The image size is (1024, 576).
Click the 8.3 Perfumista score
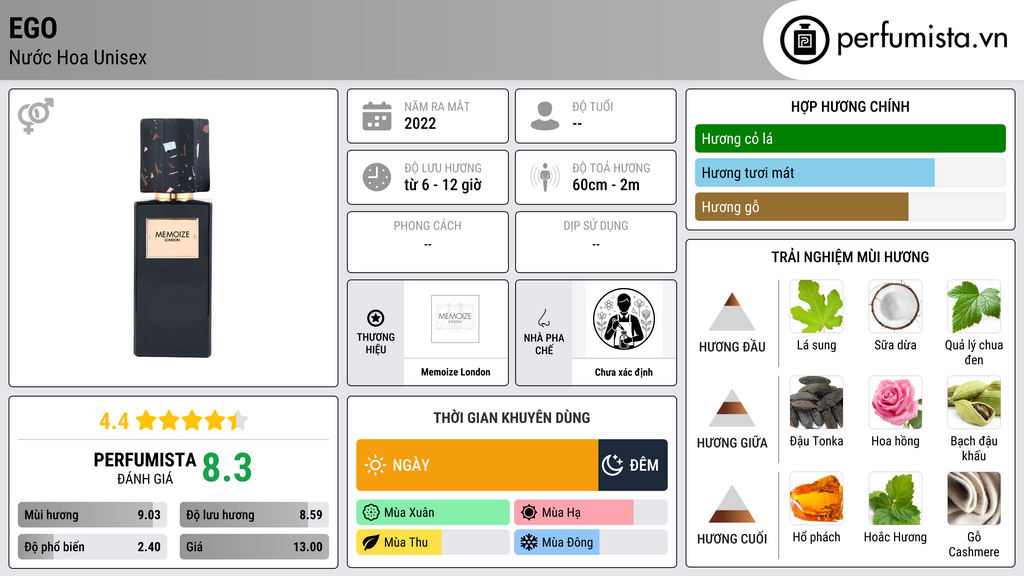tap(227, 468)
